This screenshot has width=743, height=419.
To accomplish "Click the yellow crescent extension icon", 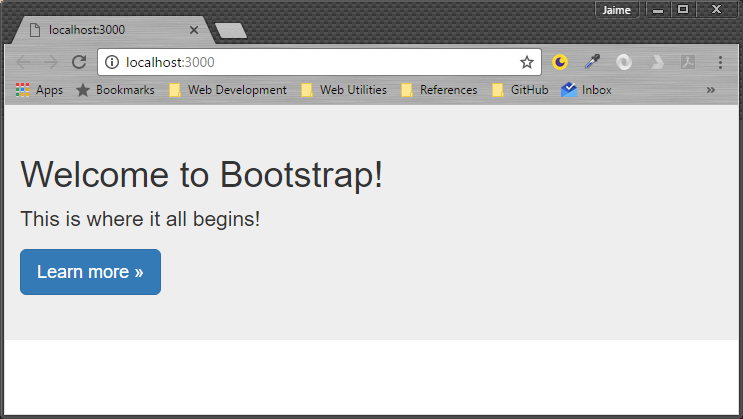I will [x=560, y=62].
